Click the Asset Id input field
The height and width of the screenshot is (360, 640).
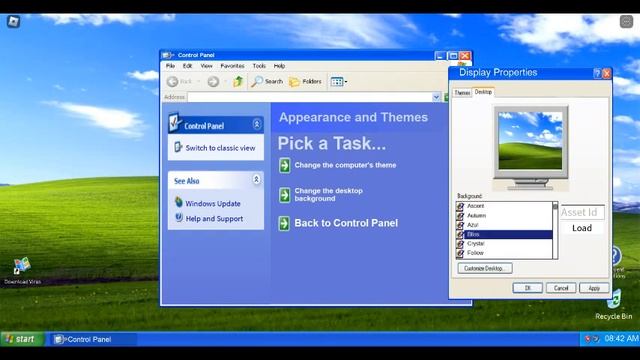582,212
